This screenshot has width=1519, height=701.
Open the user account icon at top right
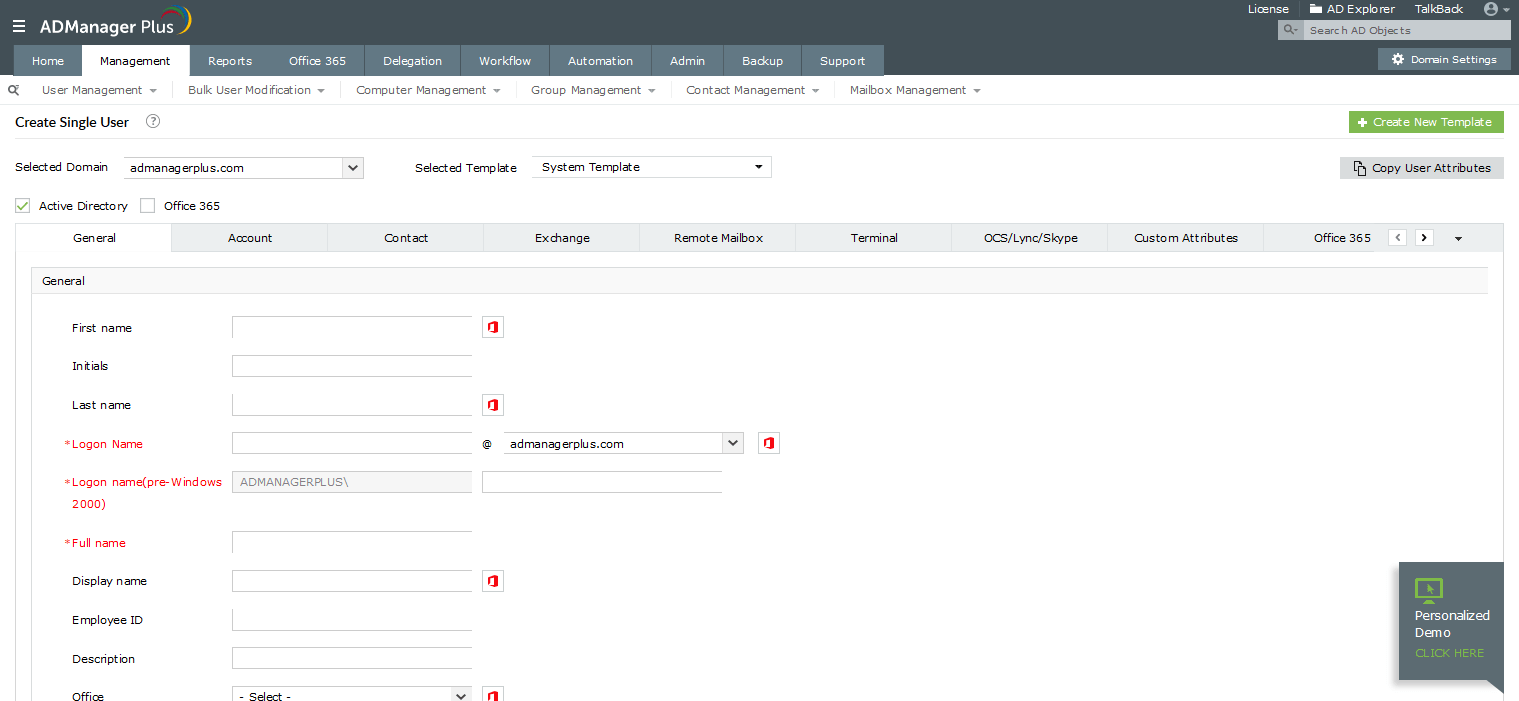point(1493,9)
